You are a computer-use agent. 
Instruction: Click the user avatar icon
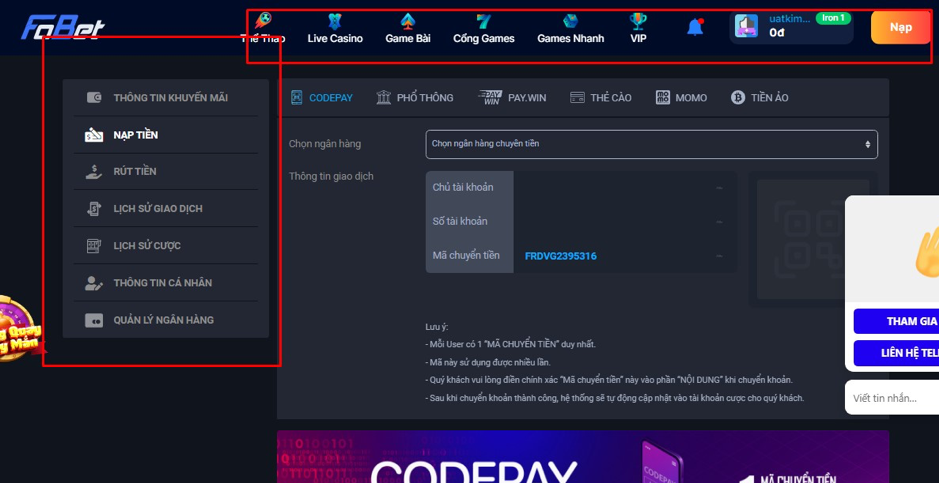click(746, 27)
